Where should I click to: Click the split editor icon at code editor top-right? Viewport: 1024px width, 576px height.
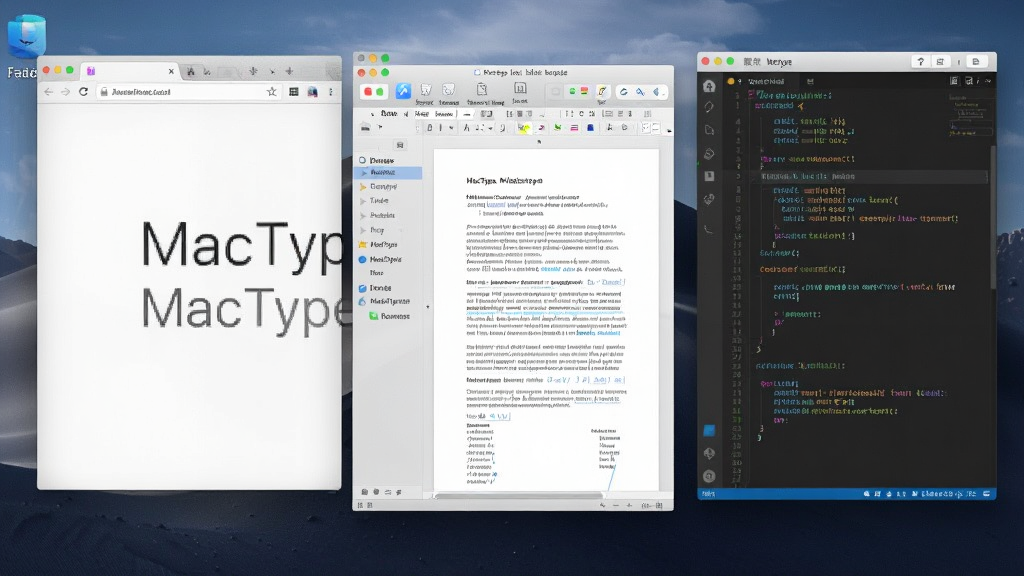pos(968,81)
